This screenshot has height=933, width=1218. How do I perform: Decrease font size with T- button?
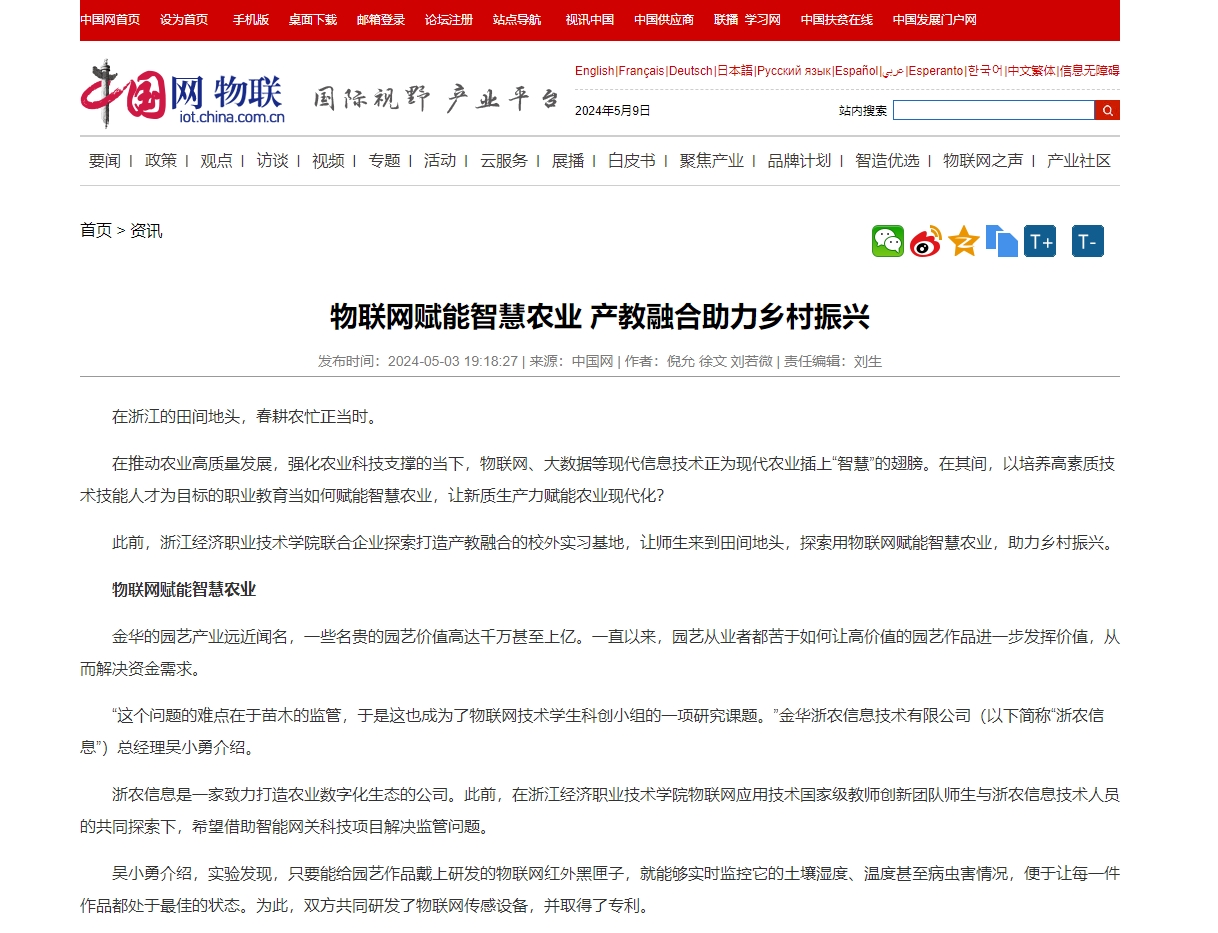coord(1088,241)
